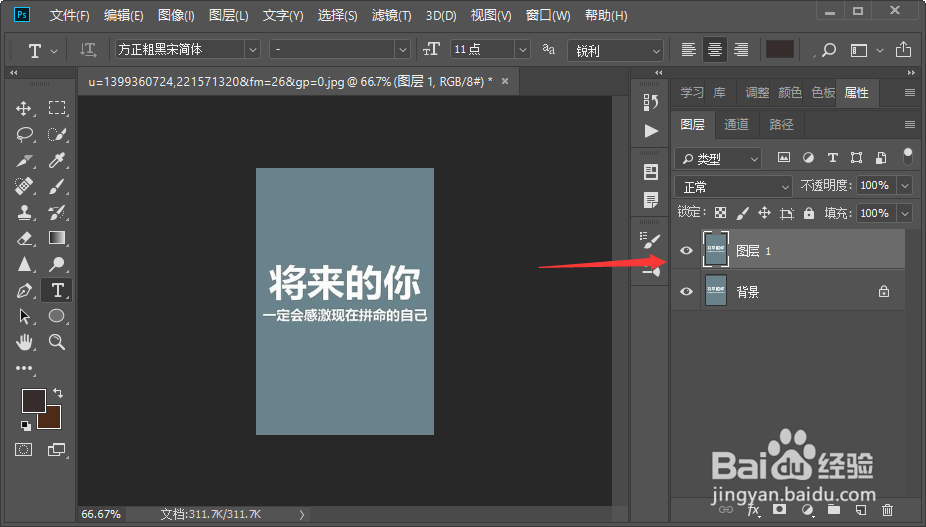Toggle text orientation icon
Screen dimensions: 926x527
[x=88, y=50]
